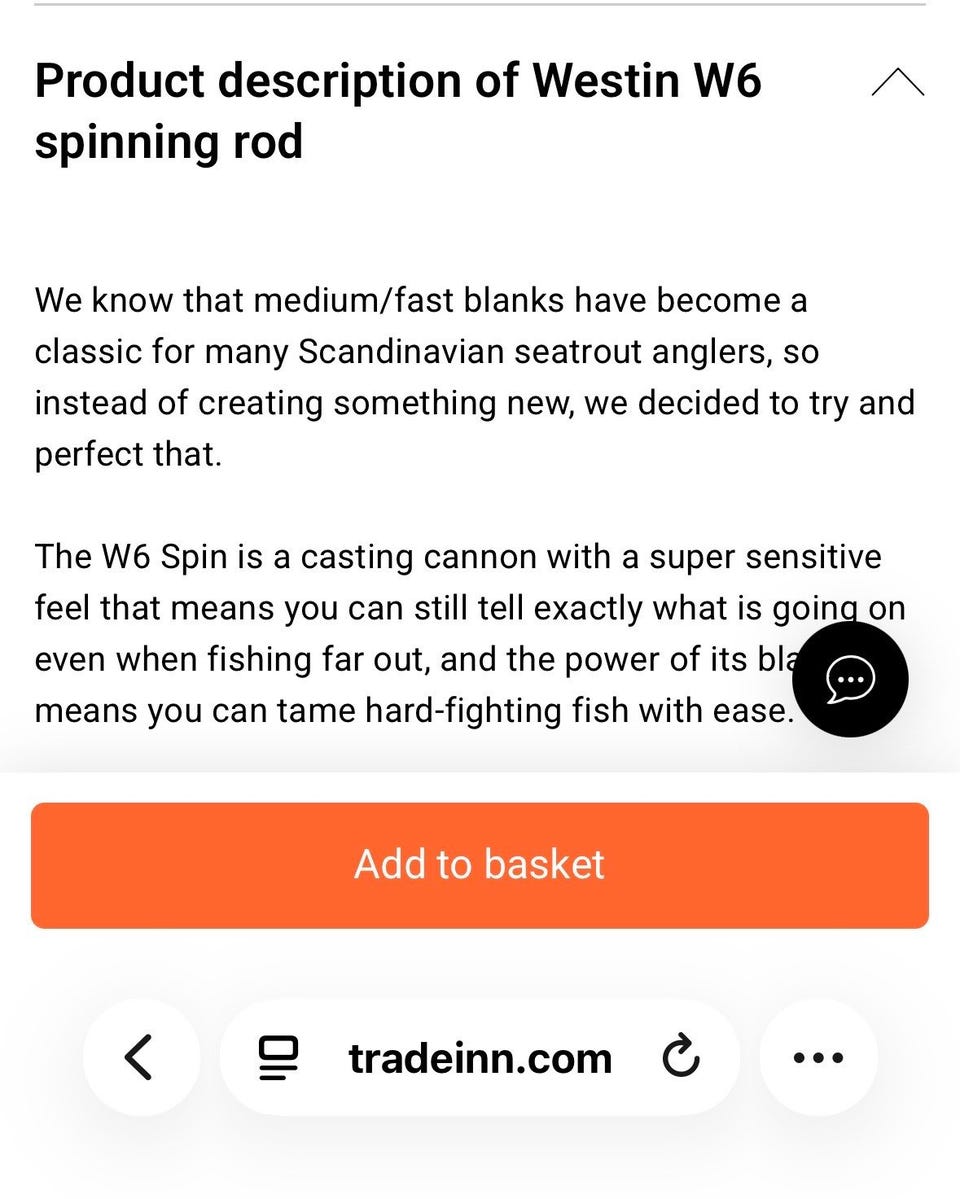
Task: Tap 'spinning rod' in the heading
Action: click(168, 143)
